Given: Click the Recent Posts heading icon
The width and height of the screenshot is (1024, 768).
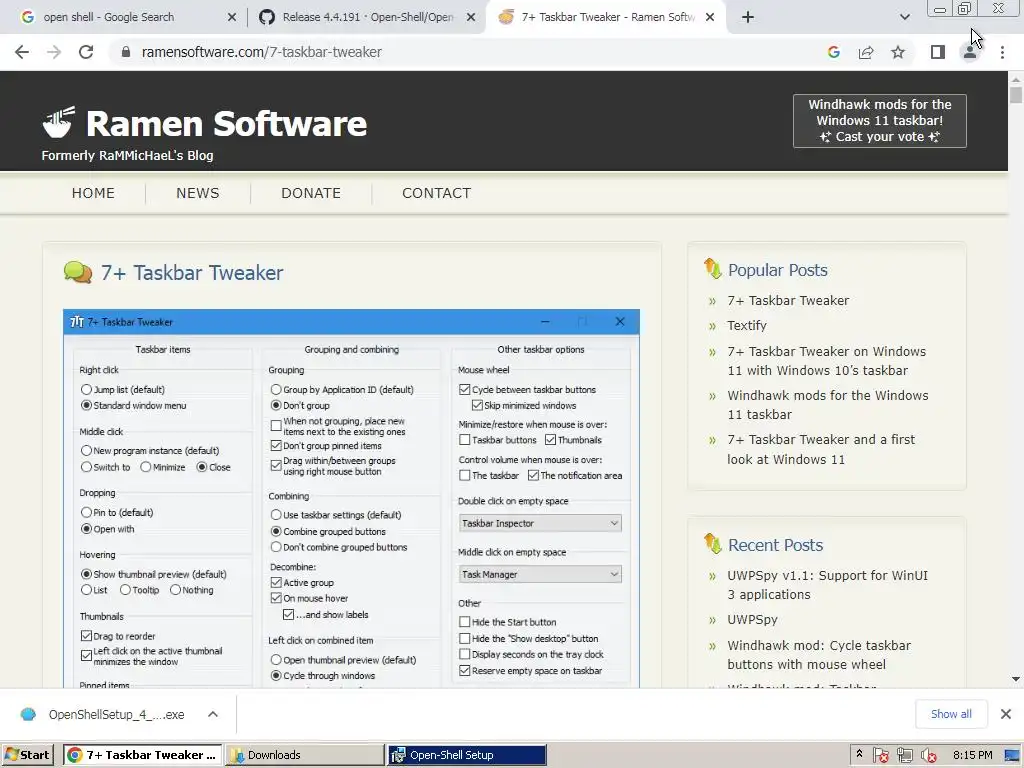Looking at the screenshot, I should click(x=712, y=543).
